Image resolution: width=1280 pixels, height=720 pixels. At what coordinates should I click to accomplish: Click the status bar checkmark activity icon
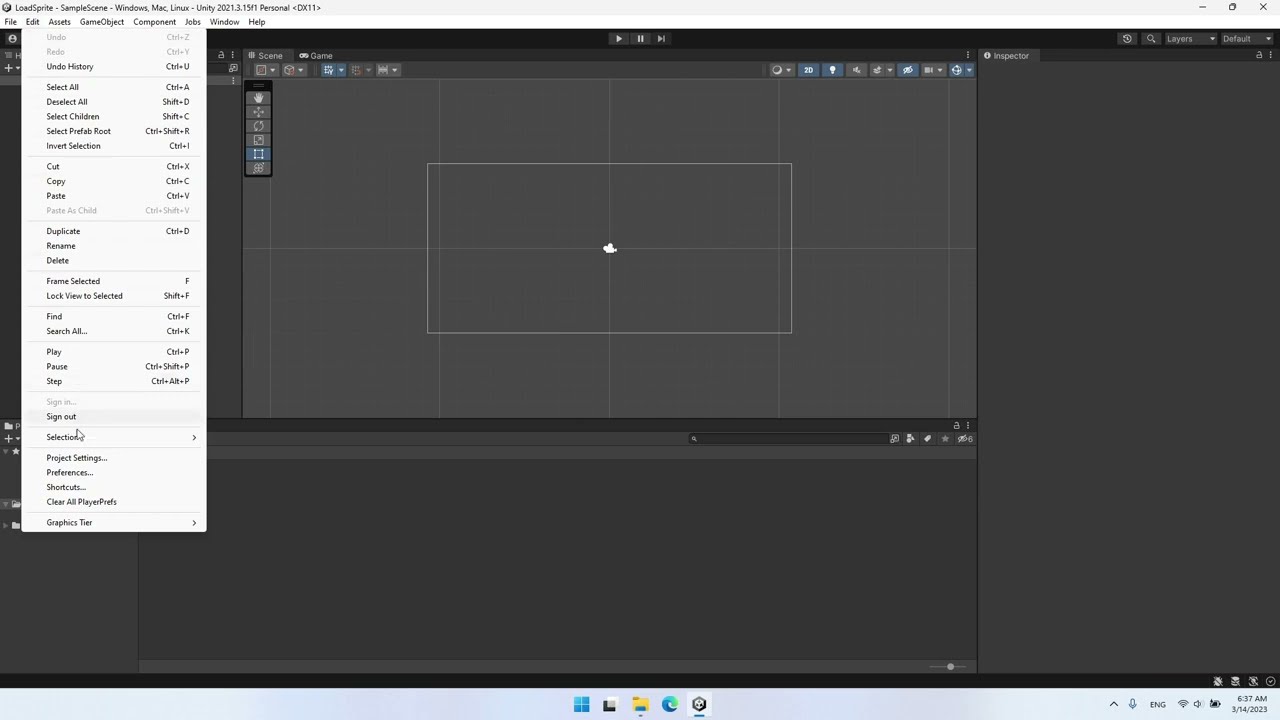[1270, 682]
